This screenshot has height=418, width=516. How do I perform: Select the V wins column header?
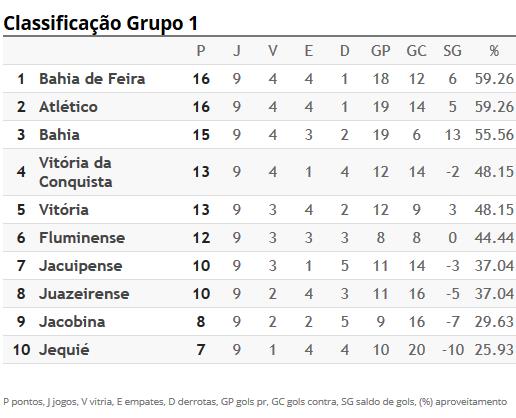[273, 51]
